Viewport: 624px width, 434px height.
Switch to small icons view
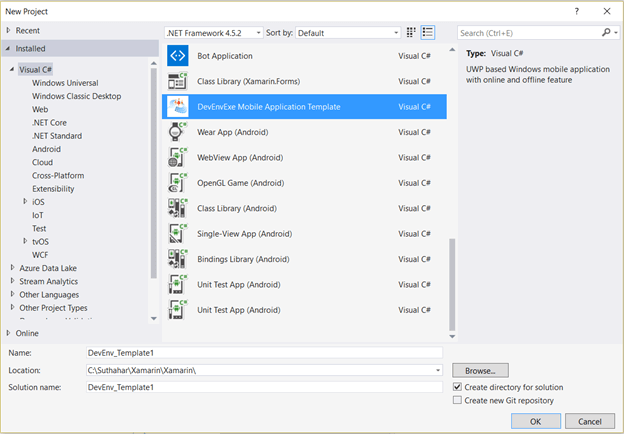(x=411, y=33)
